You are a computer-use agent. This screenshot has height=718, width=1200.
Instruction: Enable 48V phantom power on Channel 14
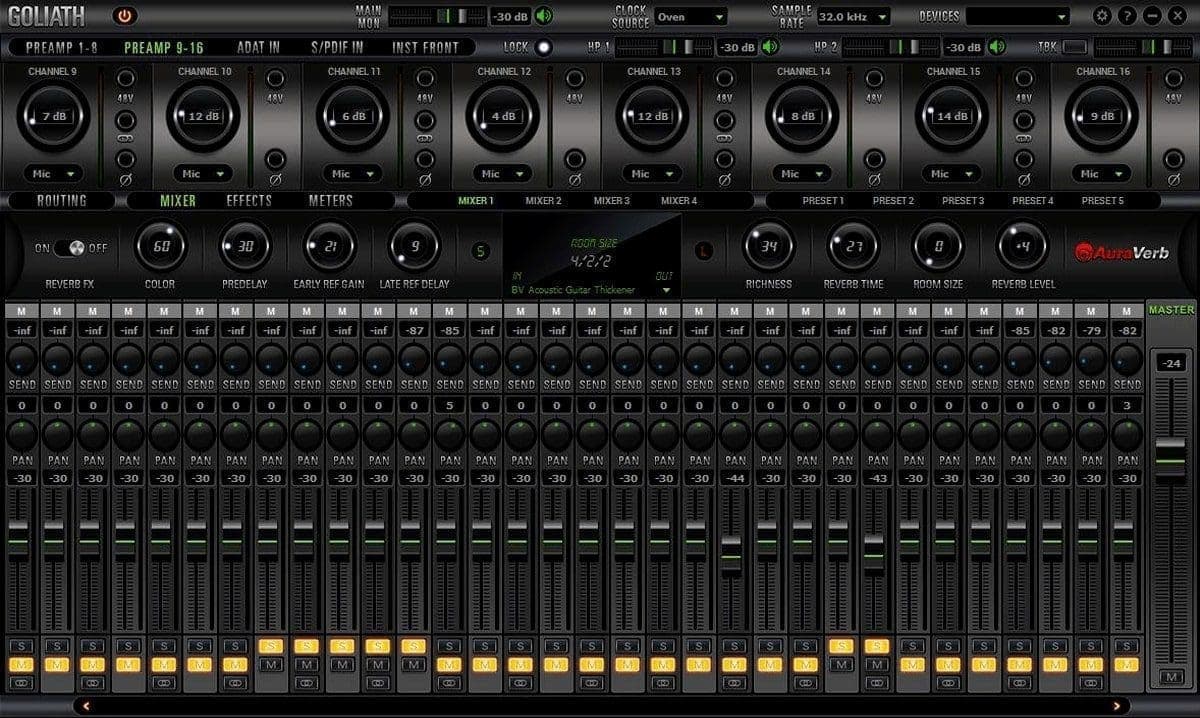(x=874, y=79)
